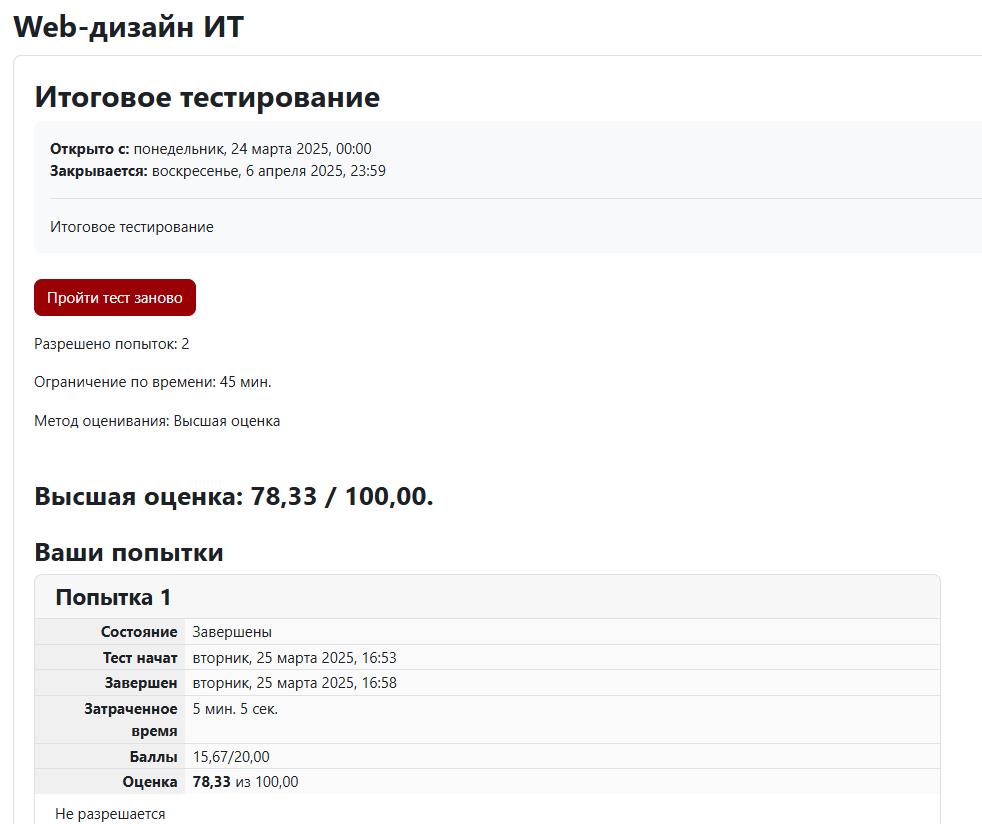Click the 'Метод оценивания: Высшая оценка' line
The image size is (982, 824).
(x=157, y=421)
